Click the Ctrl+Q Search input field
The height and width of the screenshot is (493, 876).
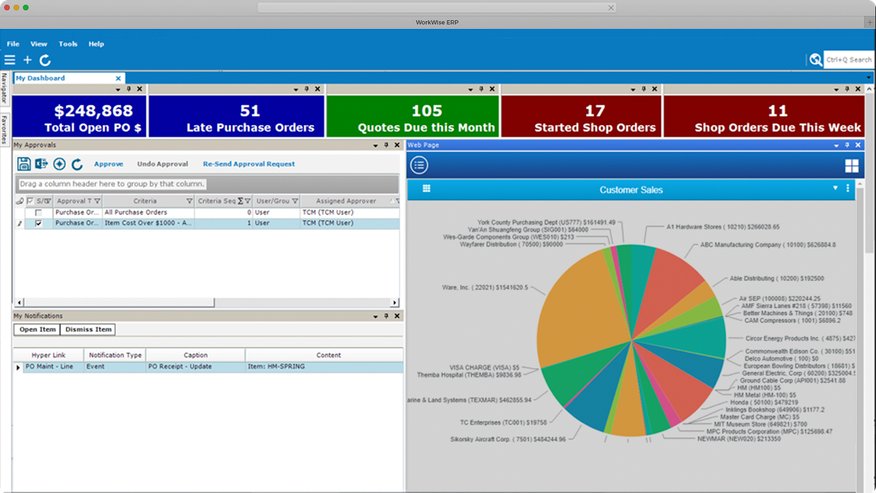(x=847, y=60)
